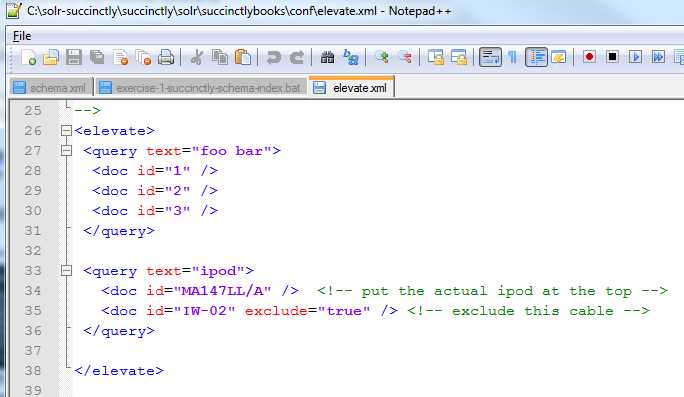The image size is (684, 397).
Task: Collapse the ipod query fold
Action: (x=66, y=270)
